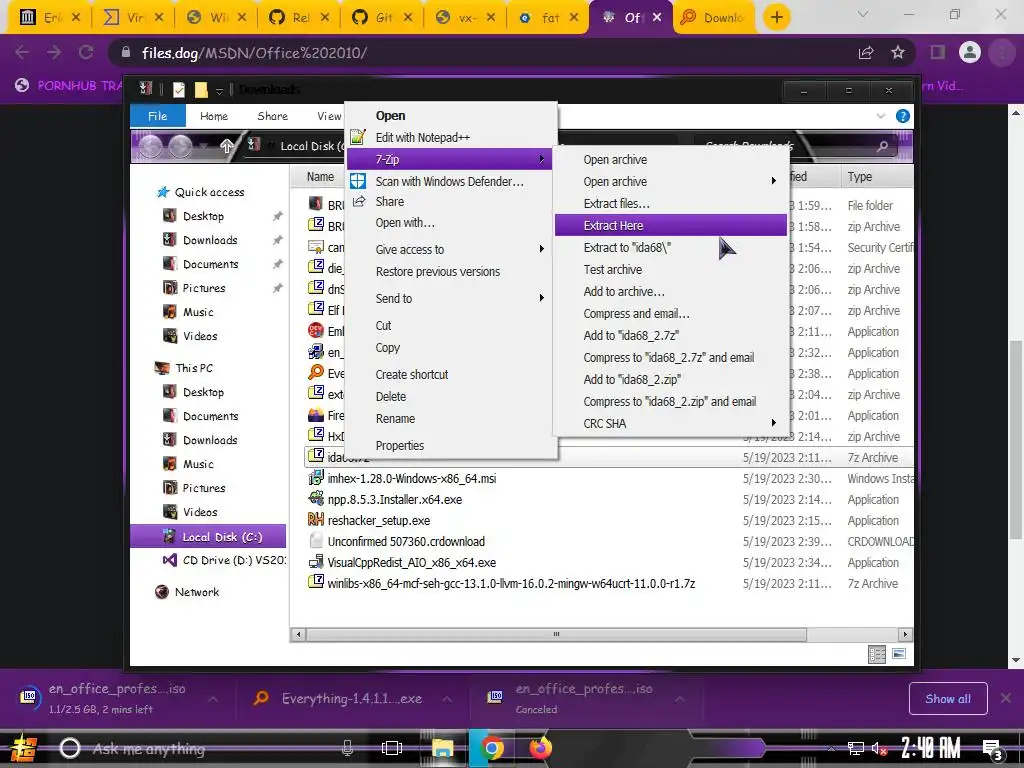
Task: Click the Task View taskbar icon
Action: 392,748
